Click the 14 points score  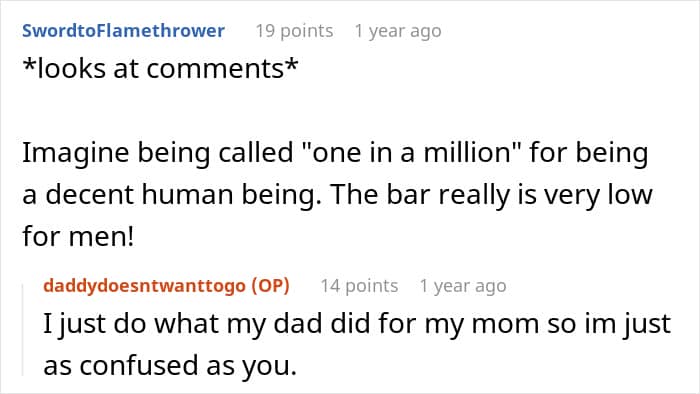click(359, 286)
